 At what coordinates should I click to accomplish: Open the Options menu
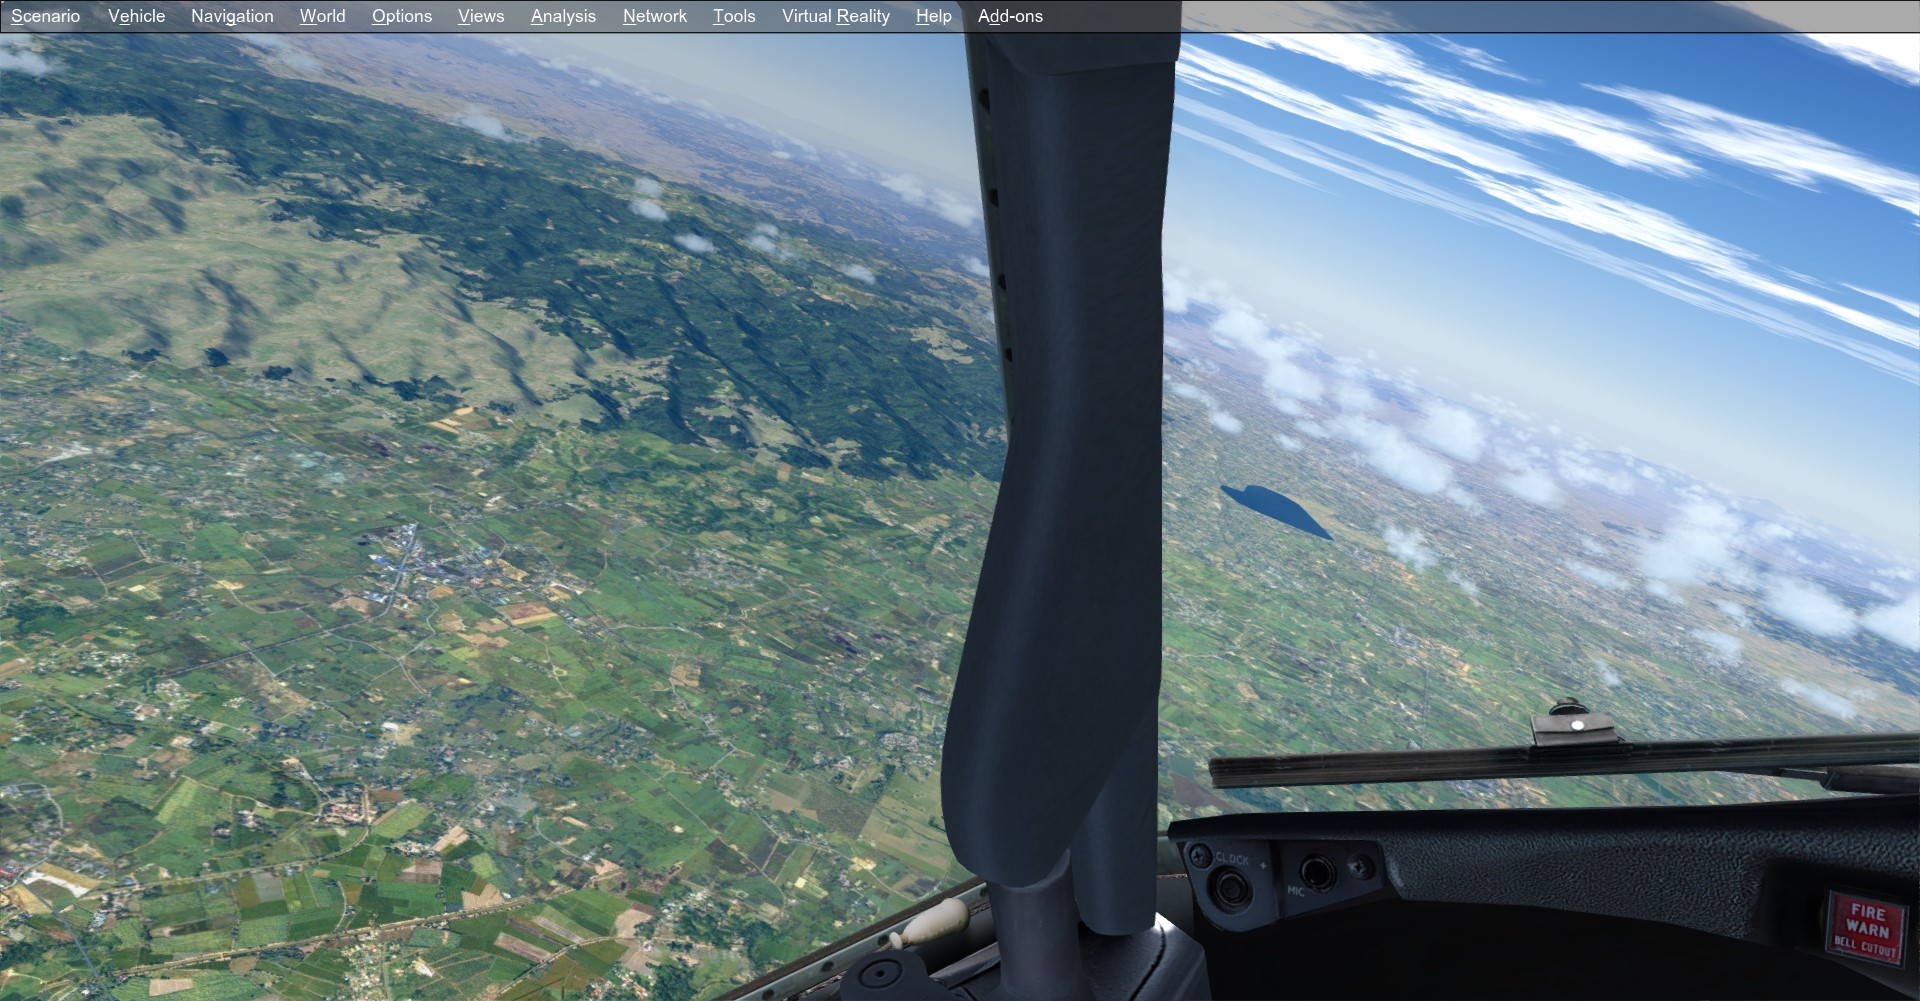[x=401, y=16]
